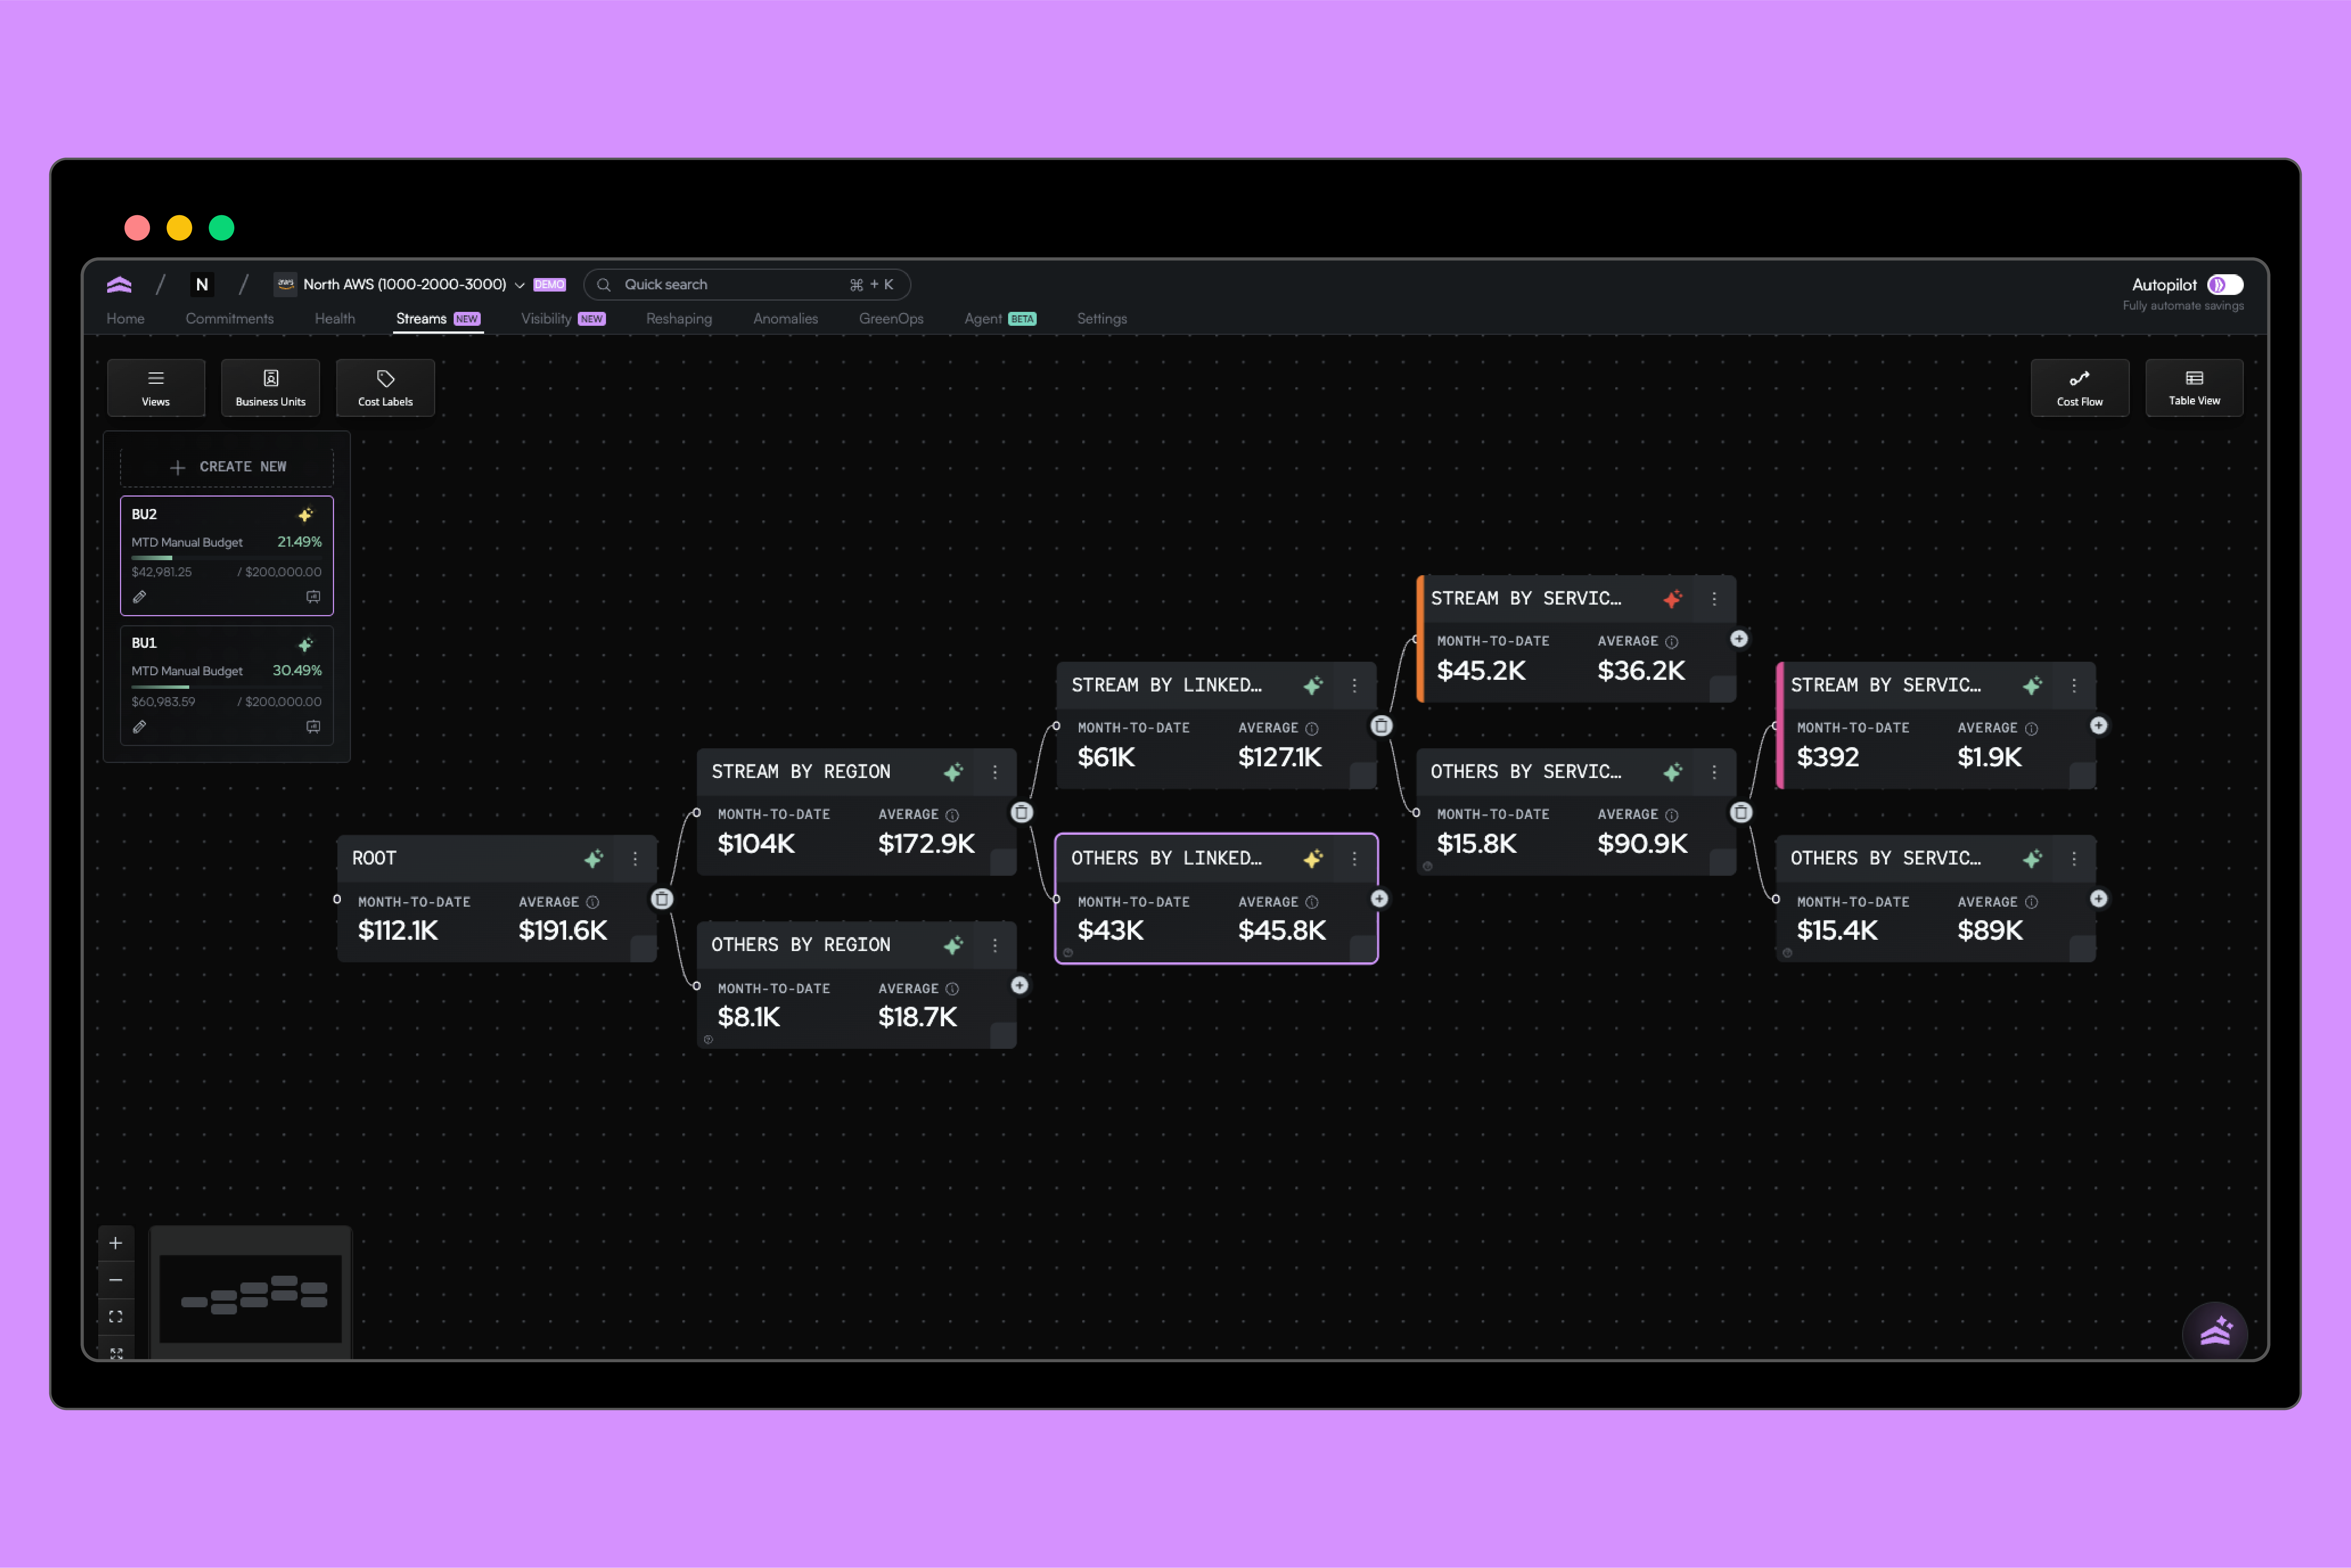The height and width of the screenshot is (1568, 2351).
Task: Open the Views list icon
Action: click(x=156, y=379)
